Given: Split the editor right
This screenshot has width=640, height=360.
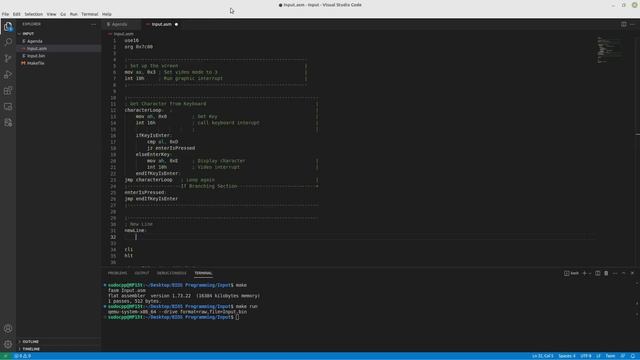Looking at the screenshot, I should (x=624, y=24).
